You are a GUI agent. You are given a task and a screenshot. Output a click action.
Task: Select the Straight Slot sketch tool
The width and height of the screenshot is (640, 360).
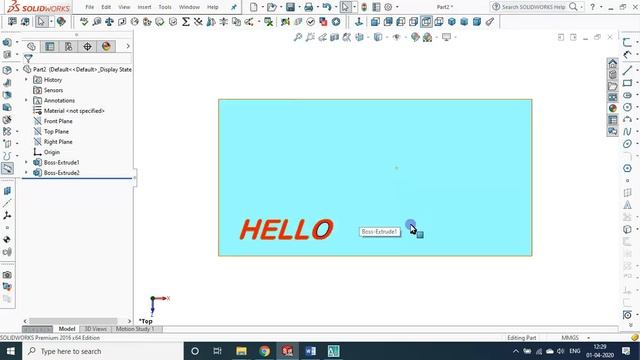click(627, 95)
